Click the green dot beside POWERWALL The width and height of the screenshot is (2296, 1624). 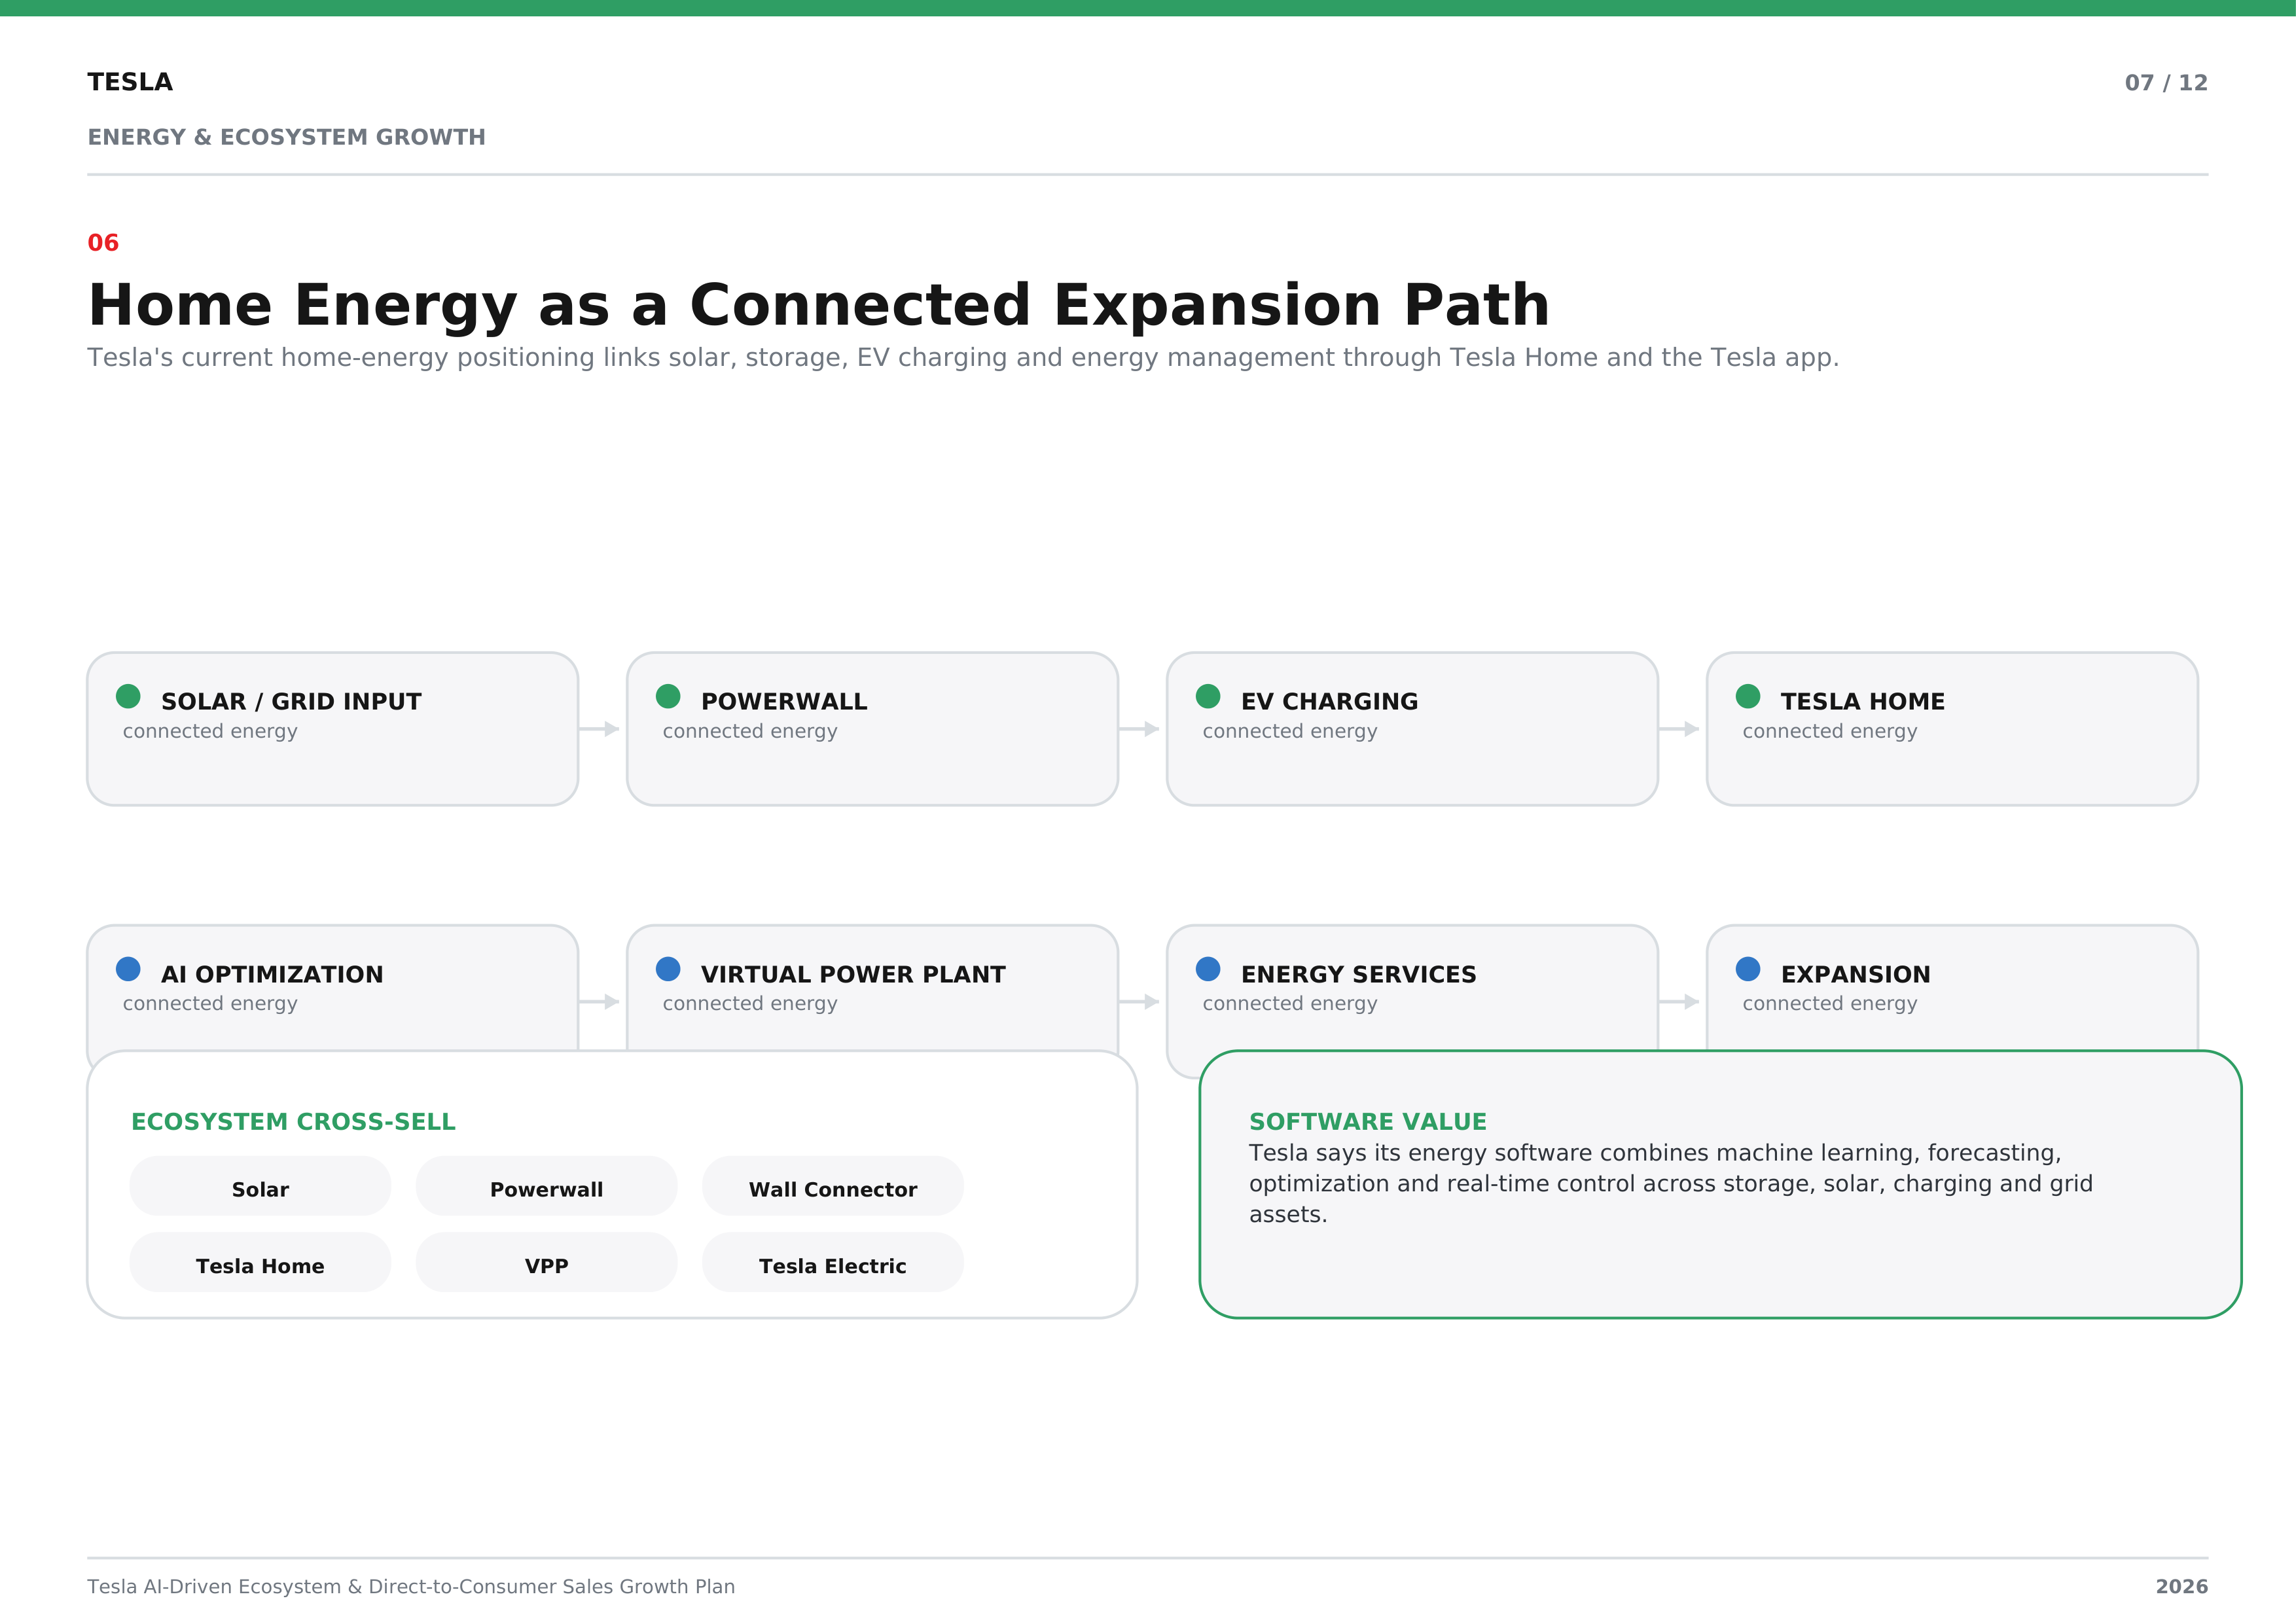point(668,696)
